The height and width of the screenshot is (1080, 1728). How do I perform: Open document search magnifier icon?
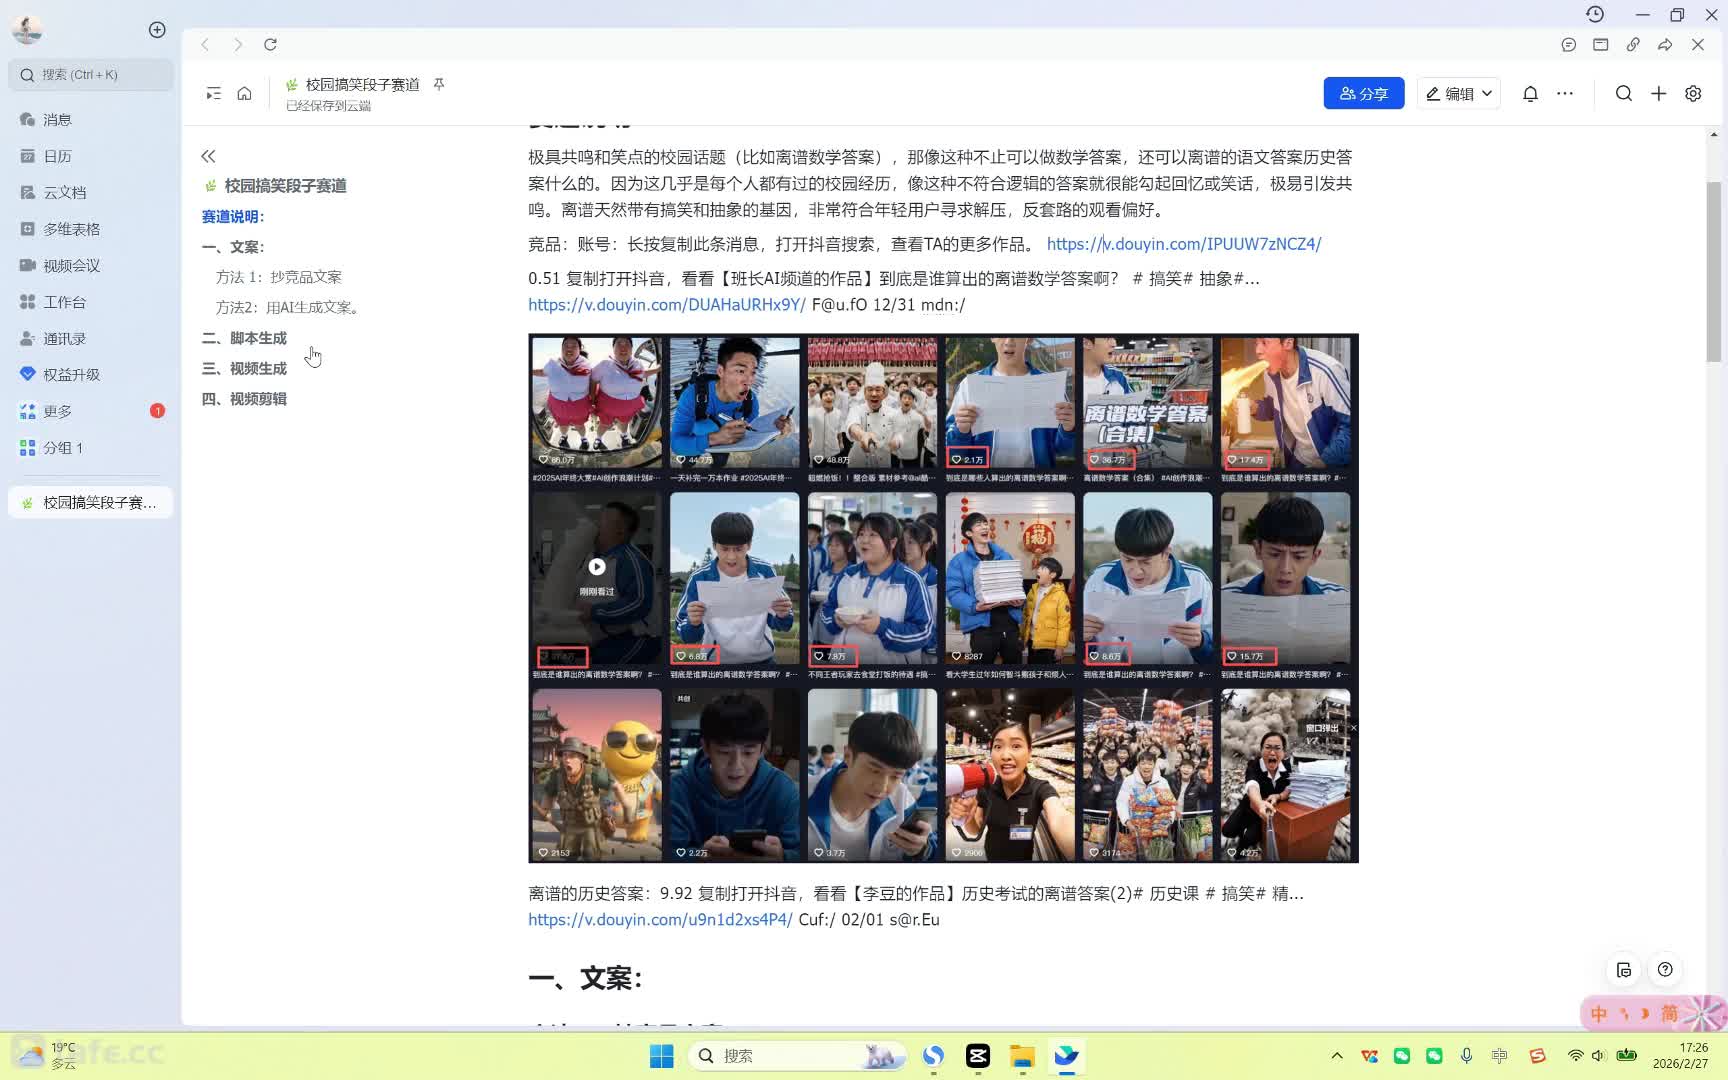[x=1624, y=93]
